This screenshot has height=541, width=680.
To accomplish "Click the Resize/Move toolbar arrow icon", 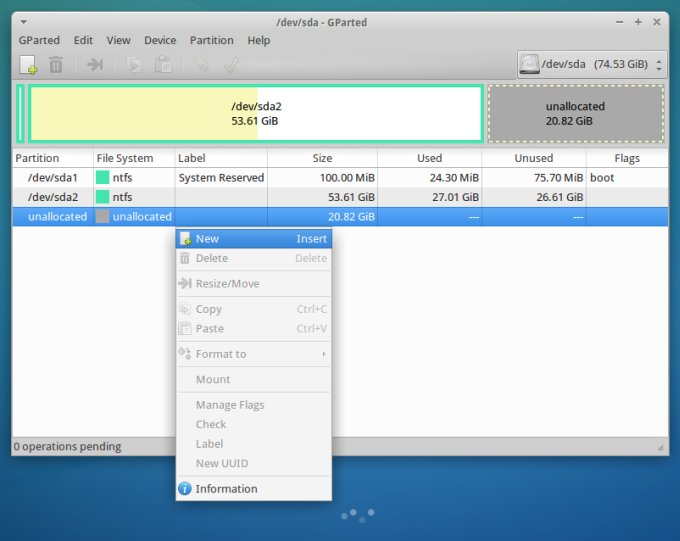I will click(x=95, y=65).
